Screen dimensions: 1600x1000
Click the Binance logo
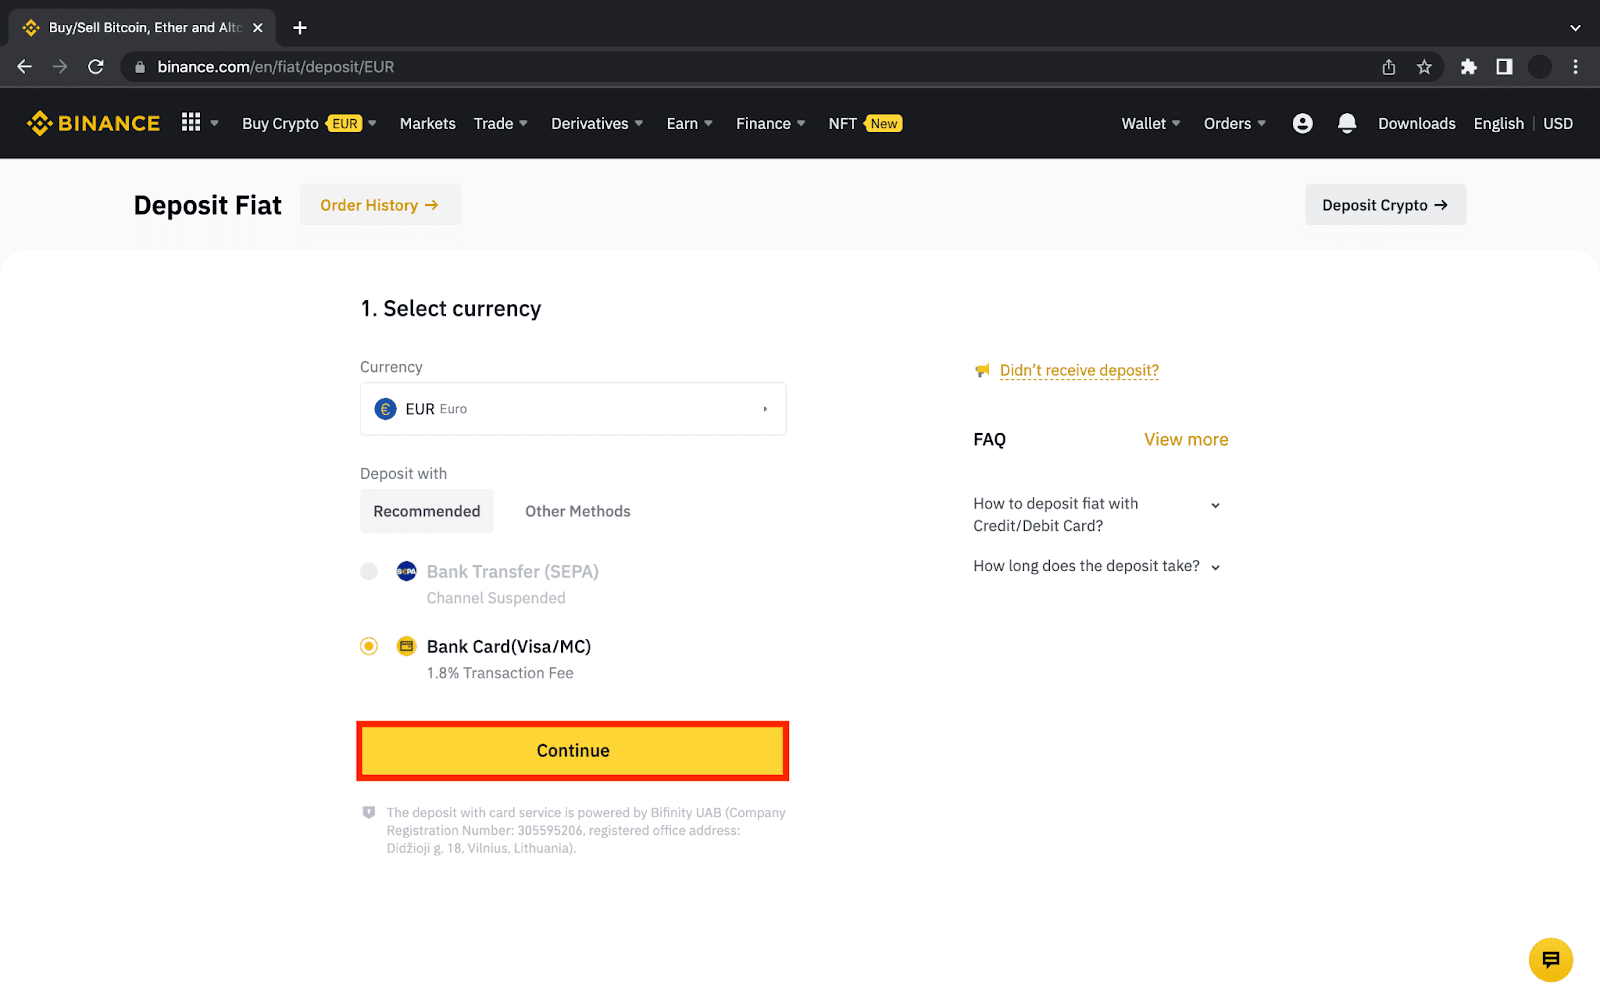click(93, 123)
